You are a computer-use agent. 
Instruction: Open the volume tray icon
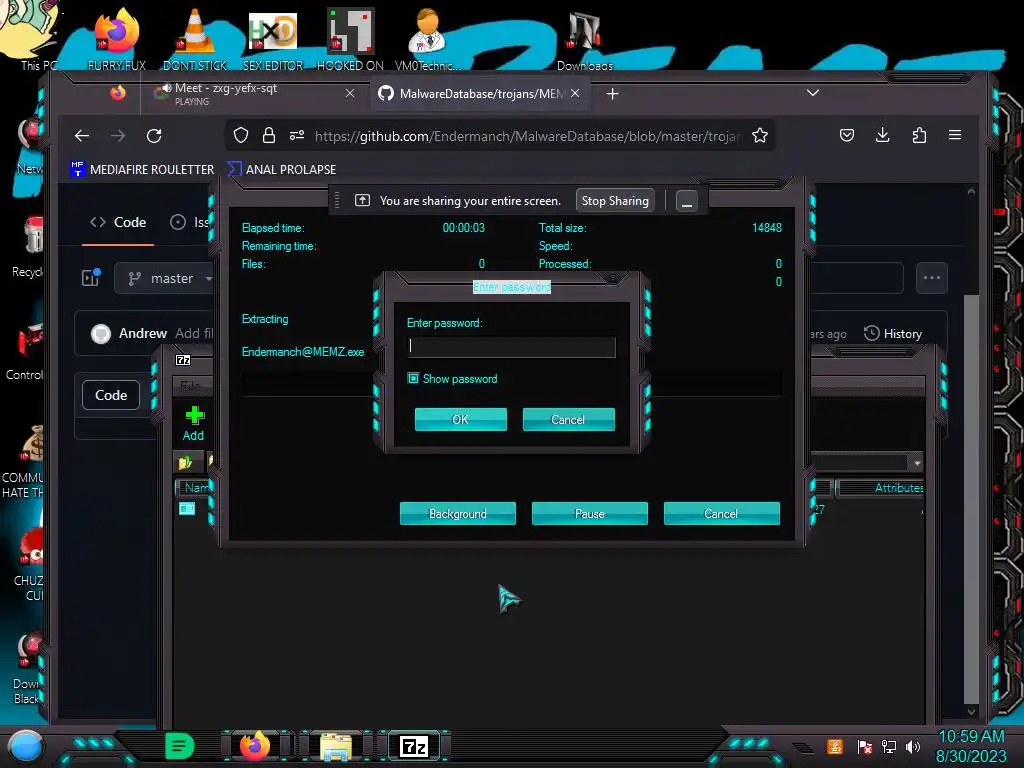click(x=913, y=746)
